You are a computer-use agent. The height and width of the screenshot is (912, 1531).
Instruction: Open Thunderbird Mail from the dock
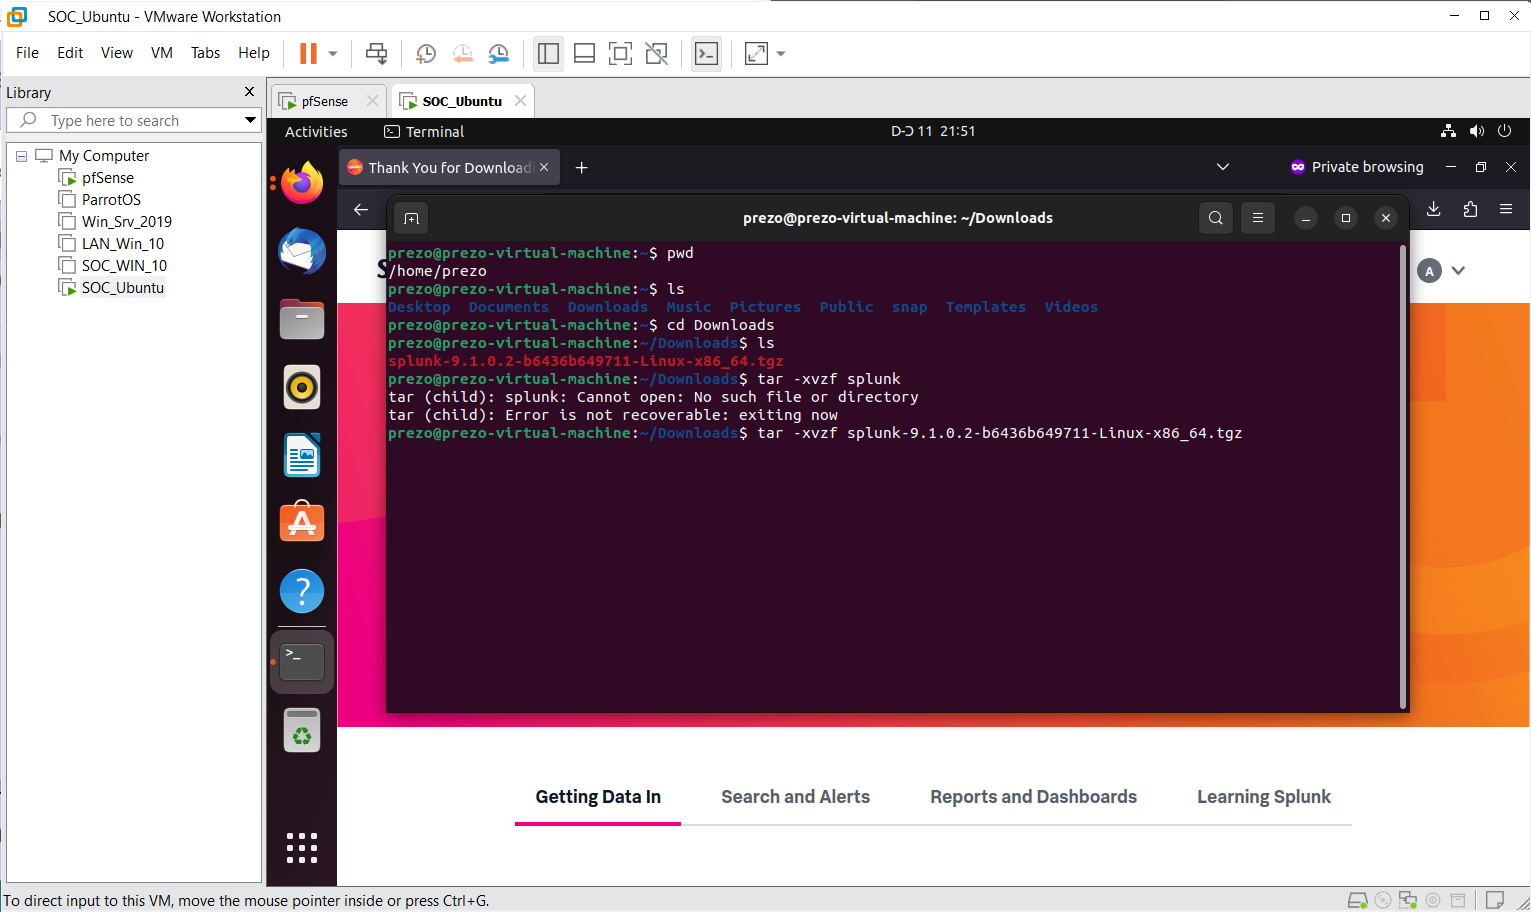click(x=302, y=252)
